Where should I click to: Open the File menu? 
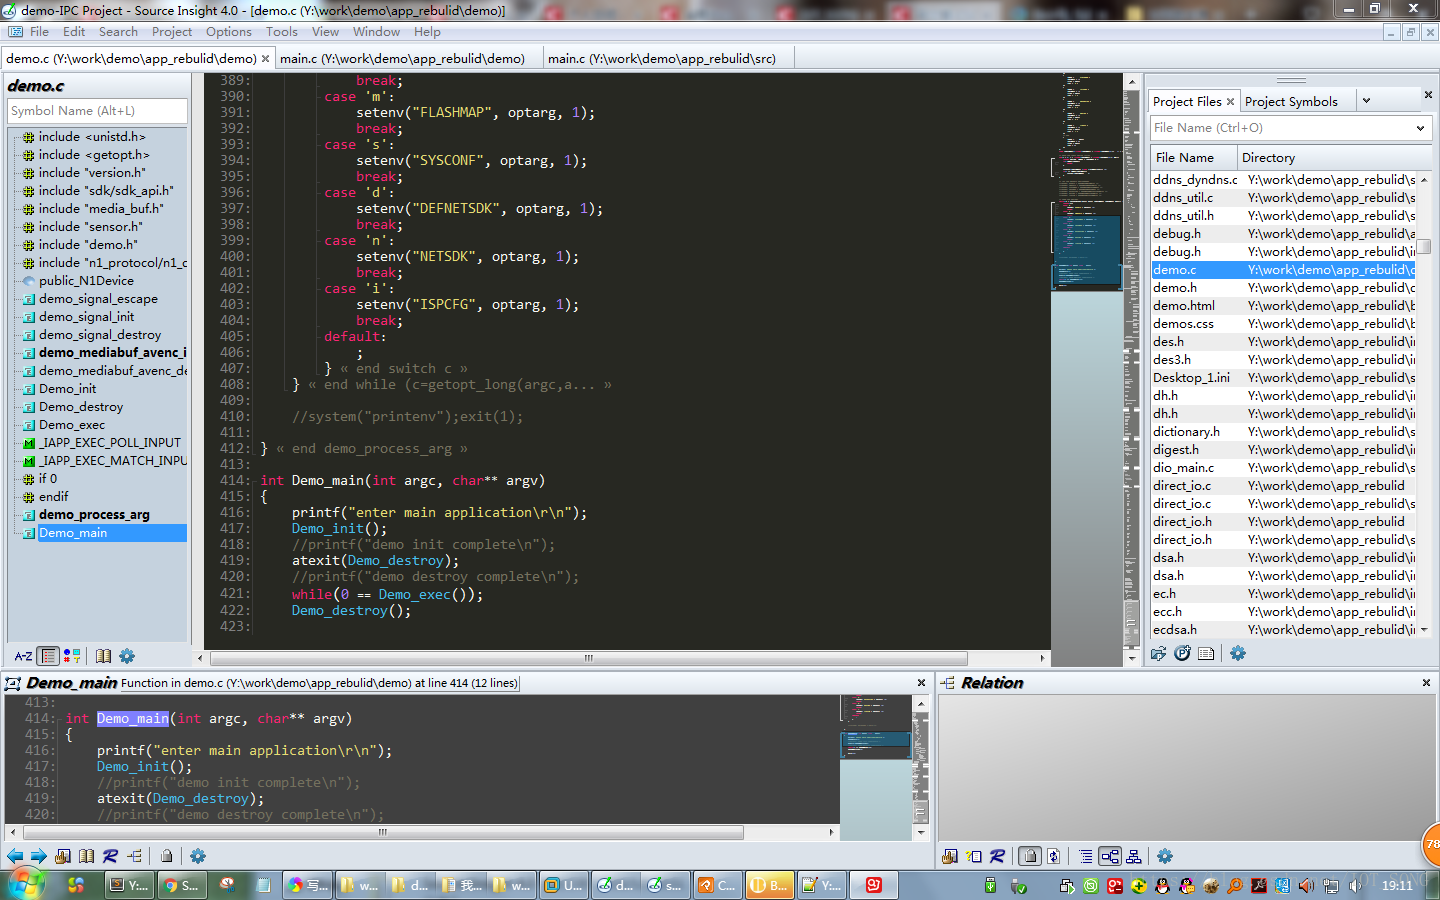click(39, 32)
